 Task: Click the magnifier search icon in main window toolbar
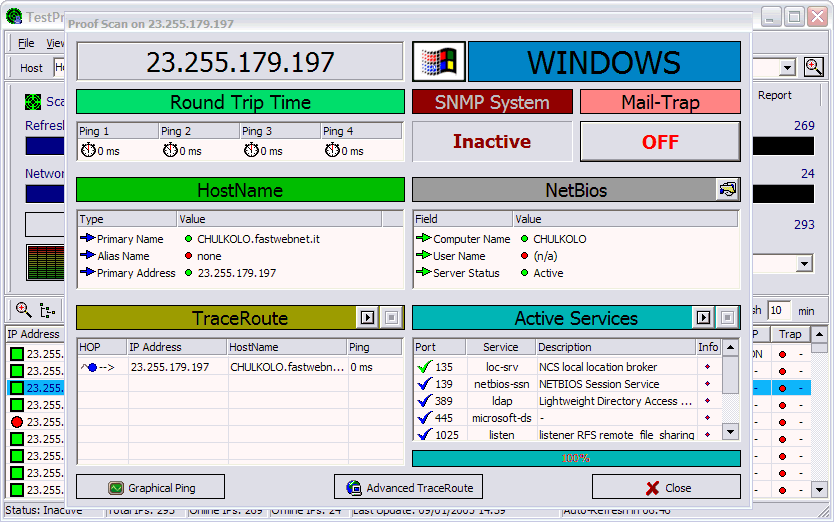click(x=813, y=67)
